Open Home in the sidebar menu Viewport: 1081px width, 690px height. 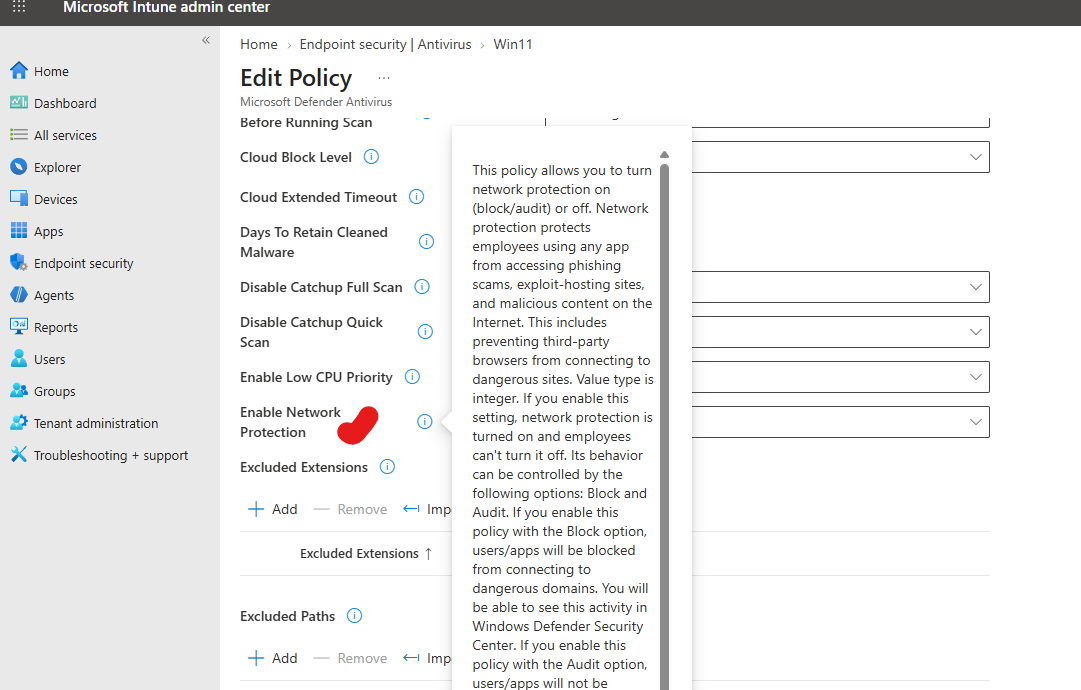51,71
